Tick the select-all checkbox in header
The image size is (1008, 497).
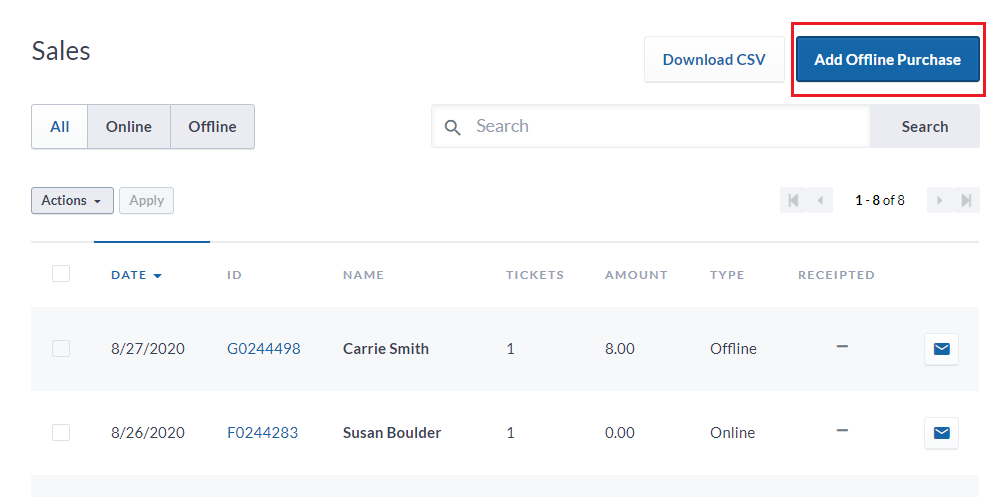61,274
